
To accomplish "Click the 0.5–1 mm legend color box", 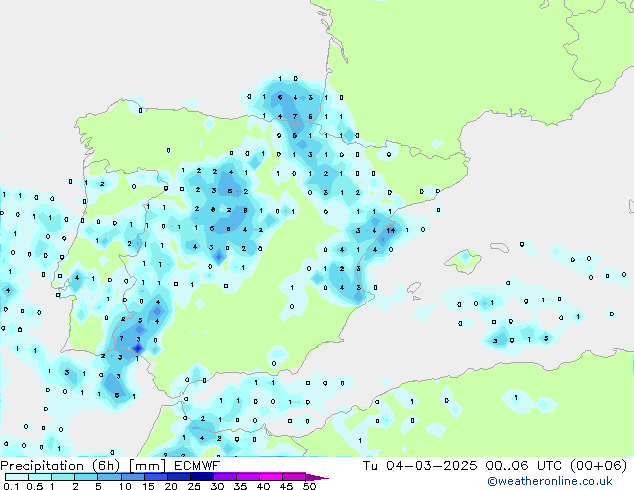I will point(40,477).
